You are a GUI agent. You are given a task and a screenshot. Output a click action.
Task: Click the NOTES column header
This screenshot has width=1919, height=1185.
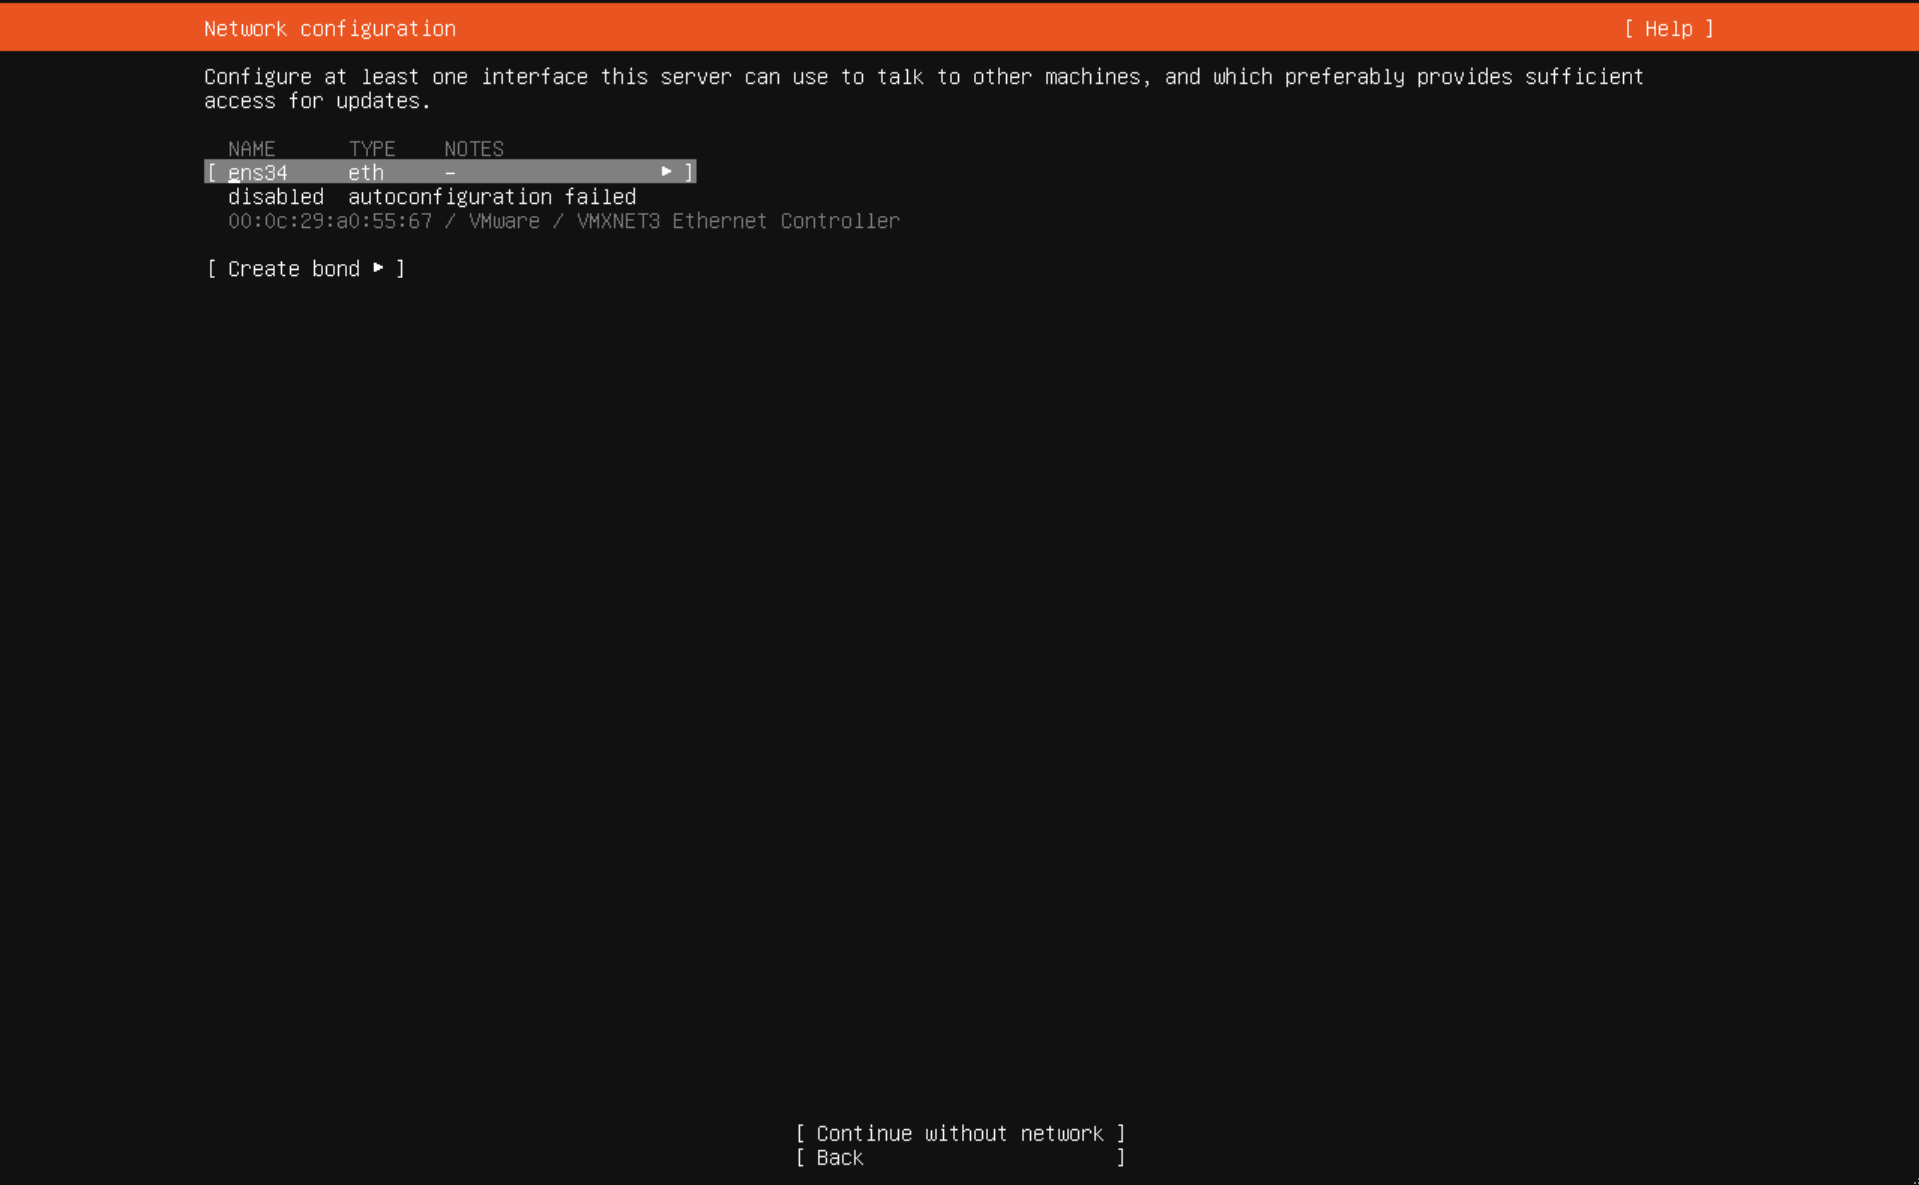coord(474,149)
